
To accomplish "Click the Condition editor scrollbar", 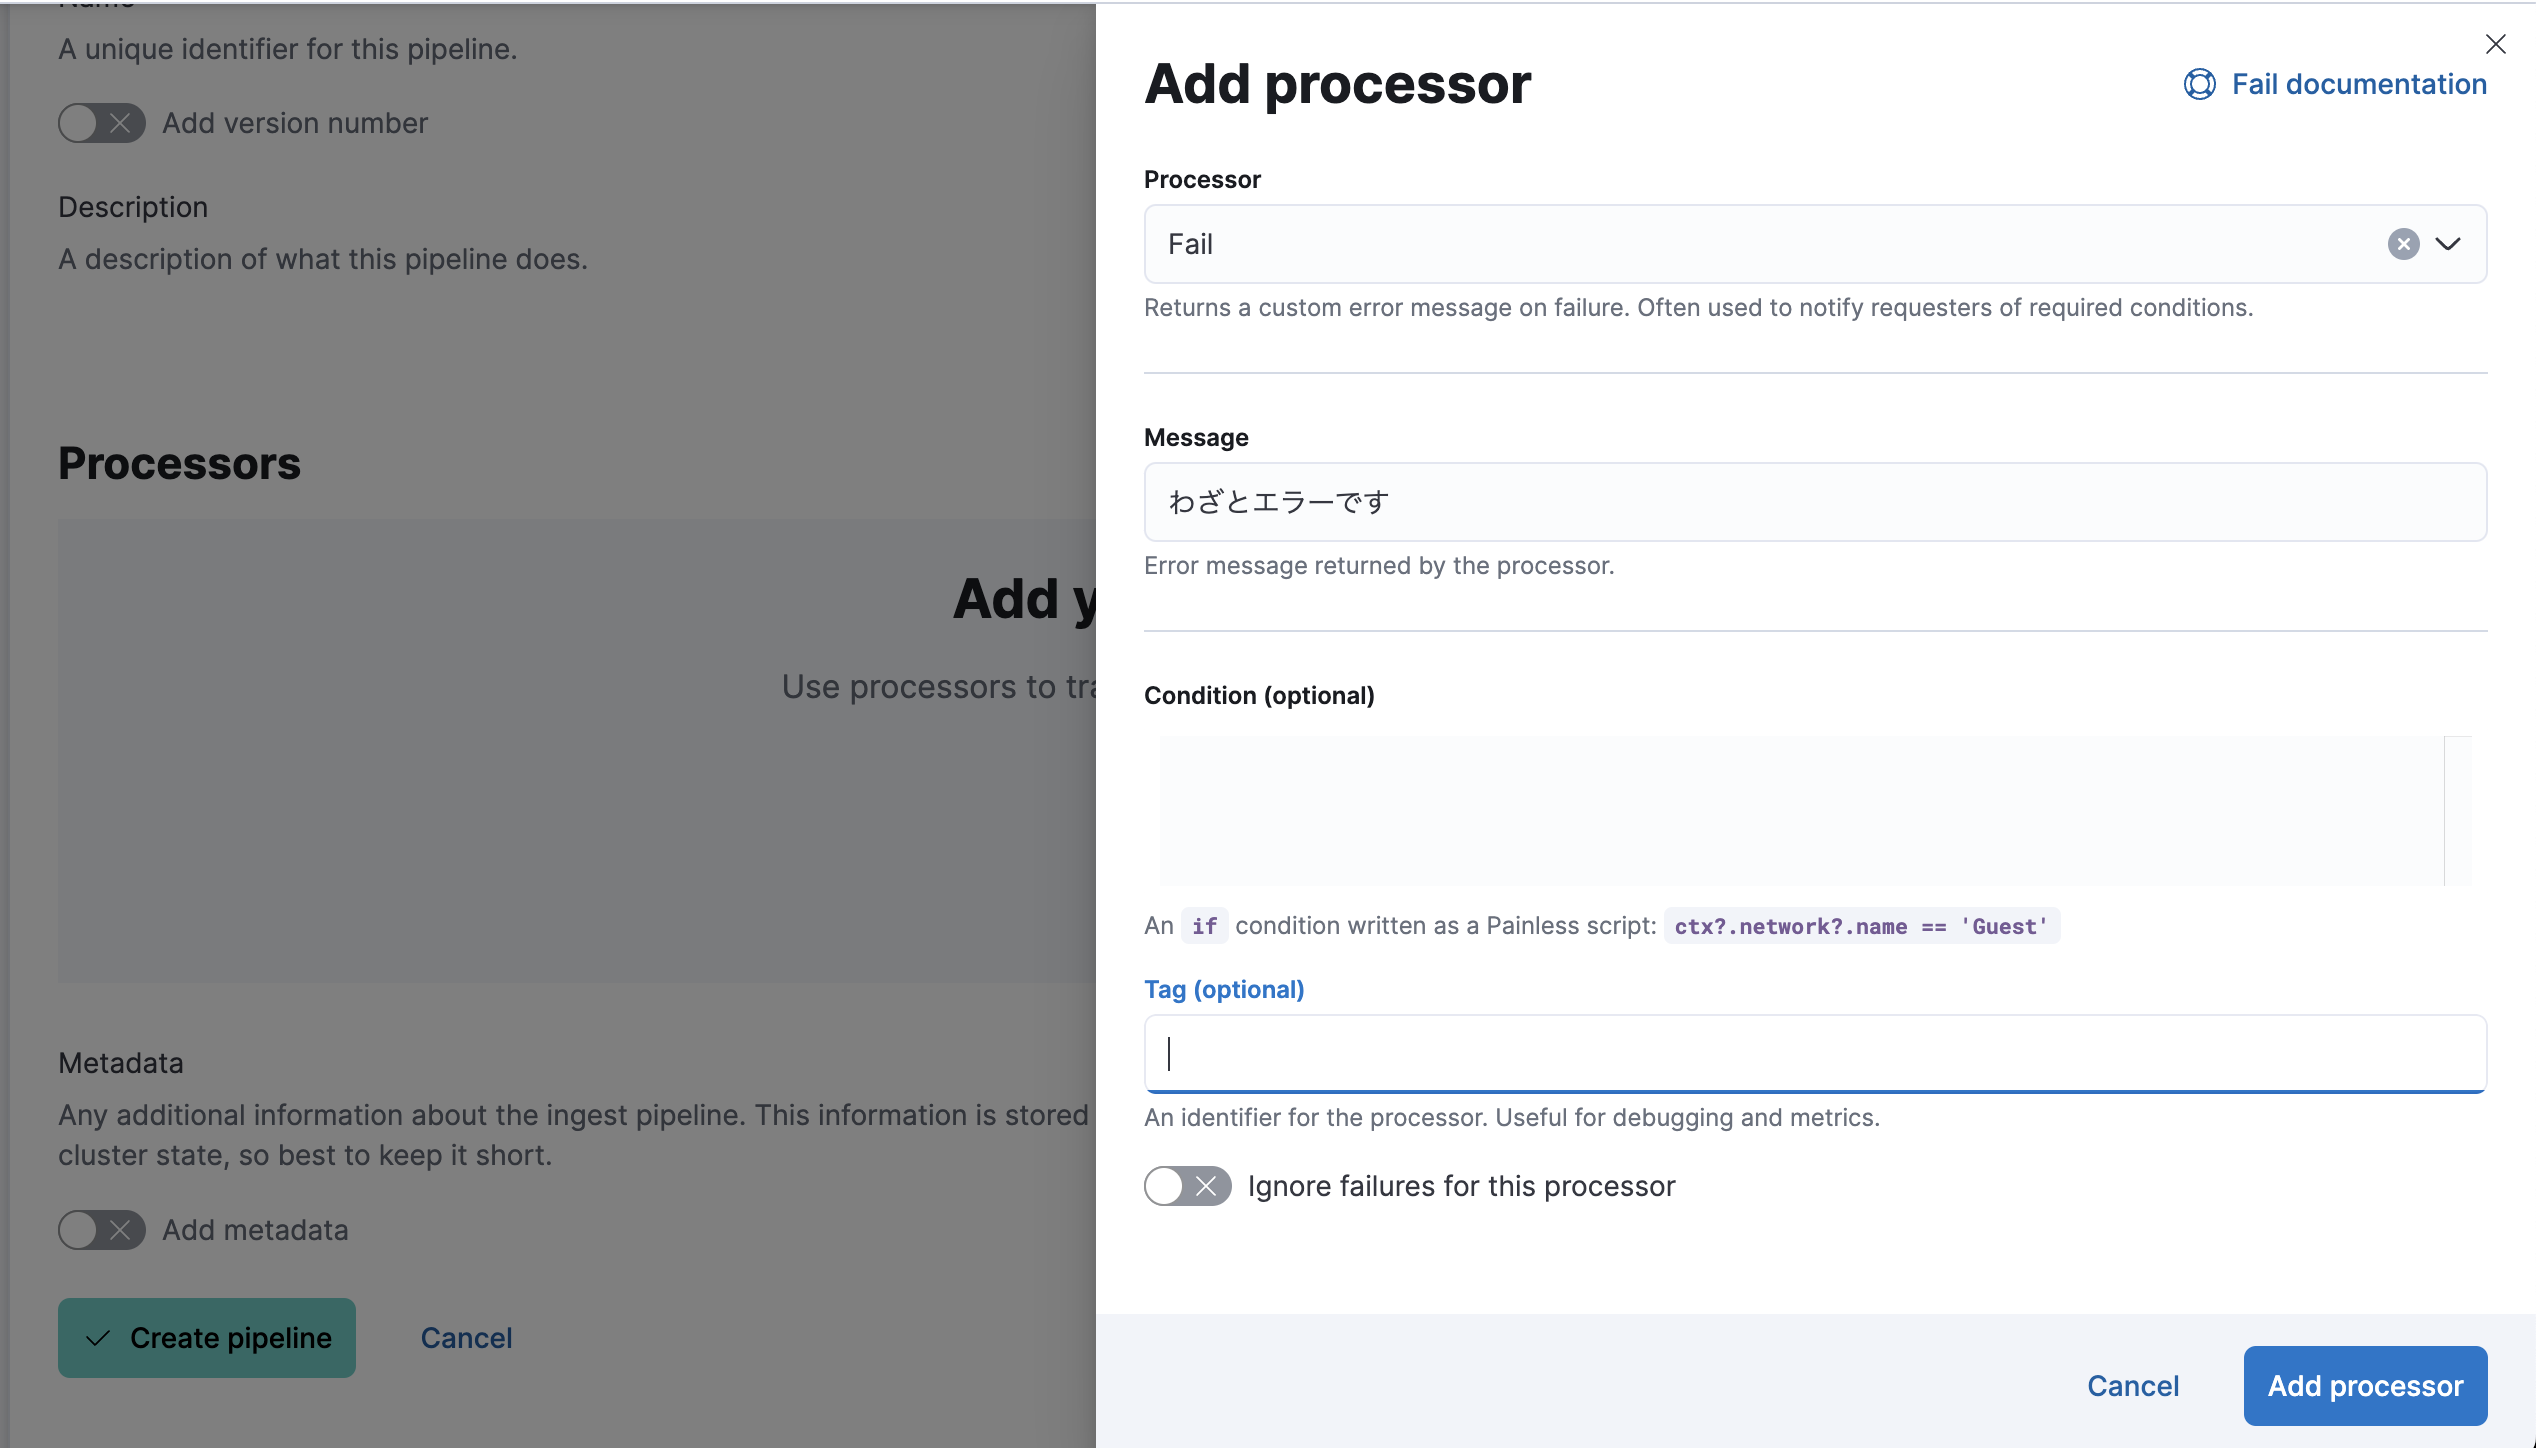I will [2457, 810].
